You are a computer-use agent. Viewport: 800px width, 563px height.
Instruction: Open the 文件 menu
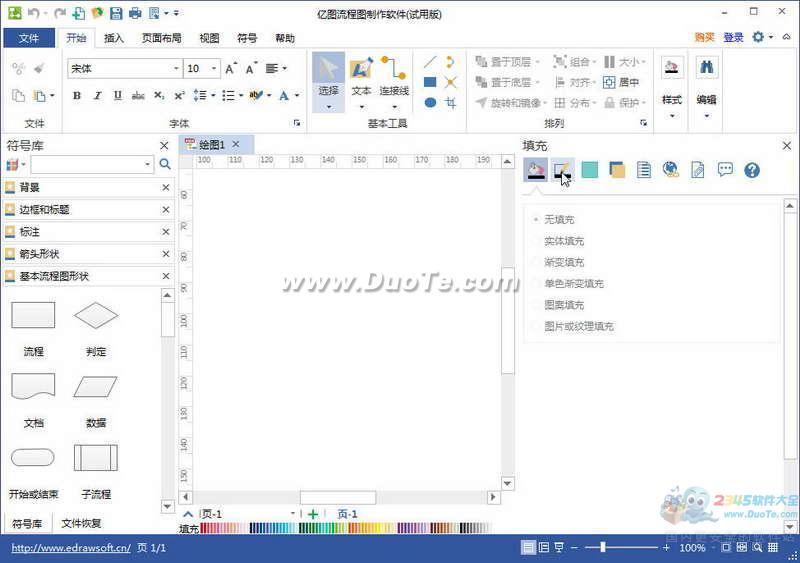click(x=29, y=38)
